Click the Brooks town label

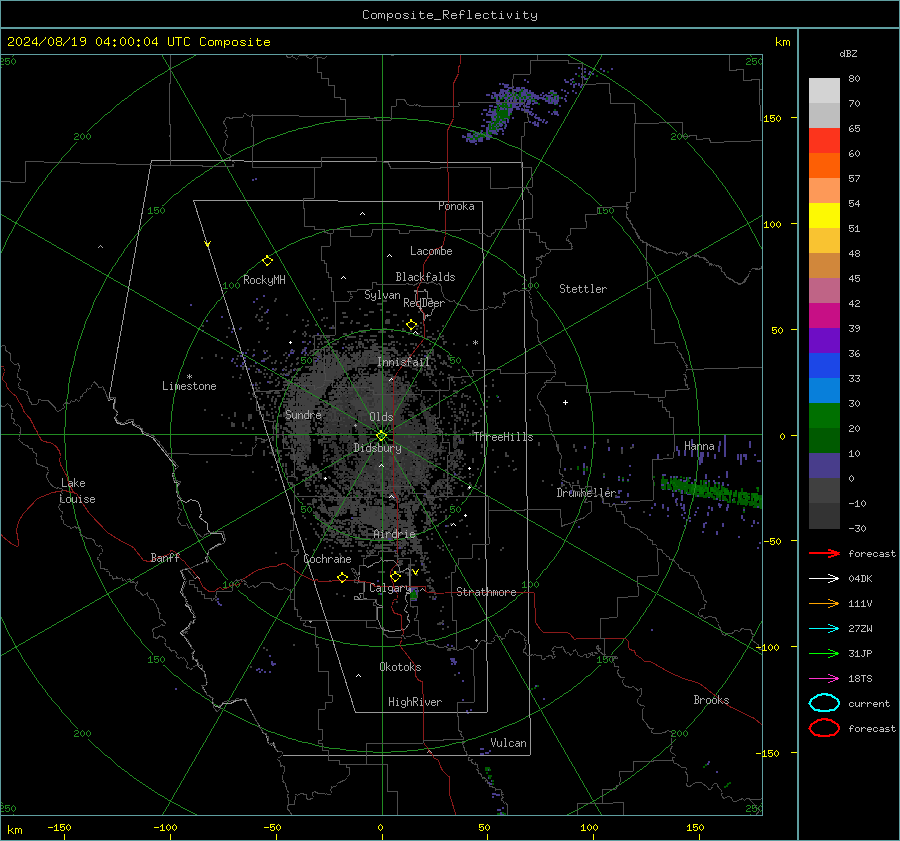point(711,700)
